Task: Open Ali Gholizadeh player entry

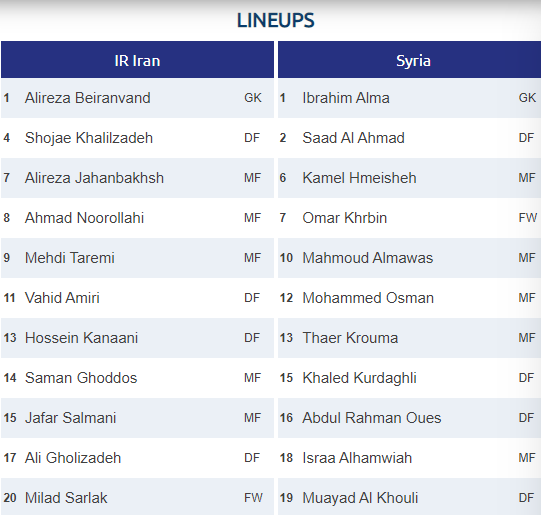Action: tap(137, 458)
